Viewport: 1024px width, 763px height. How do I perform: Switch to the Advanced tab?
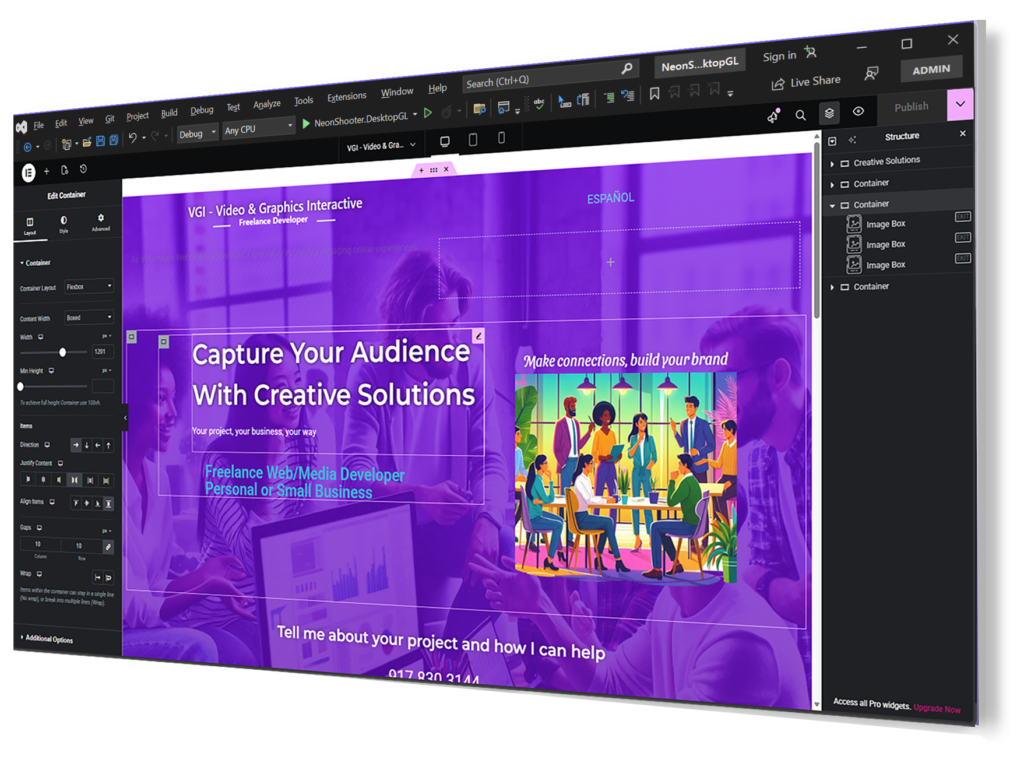[x=100, y=222]
